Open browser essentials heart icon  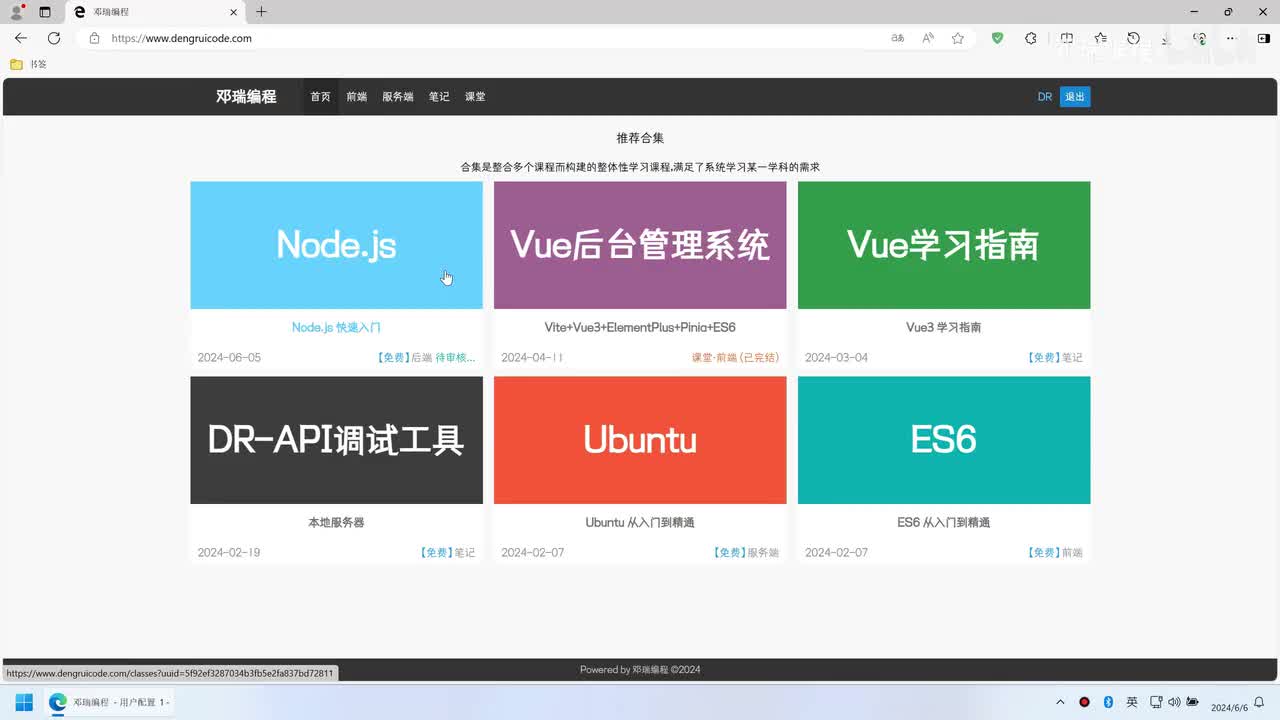click(x=1199, y=38)
